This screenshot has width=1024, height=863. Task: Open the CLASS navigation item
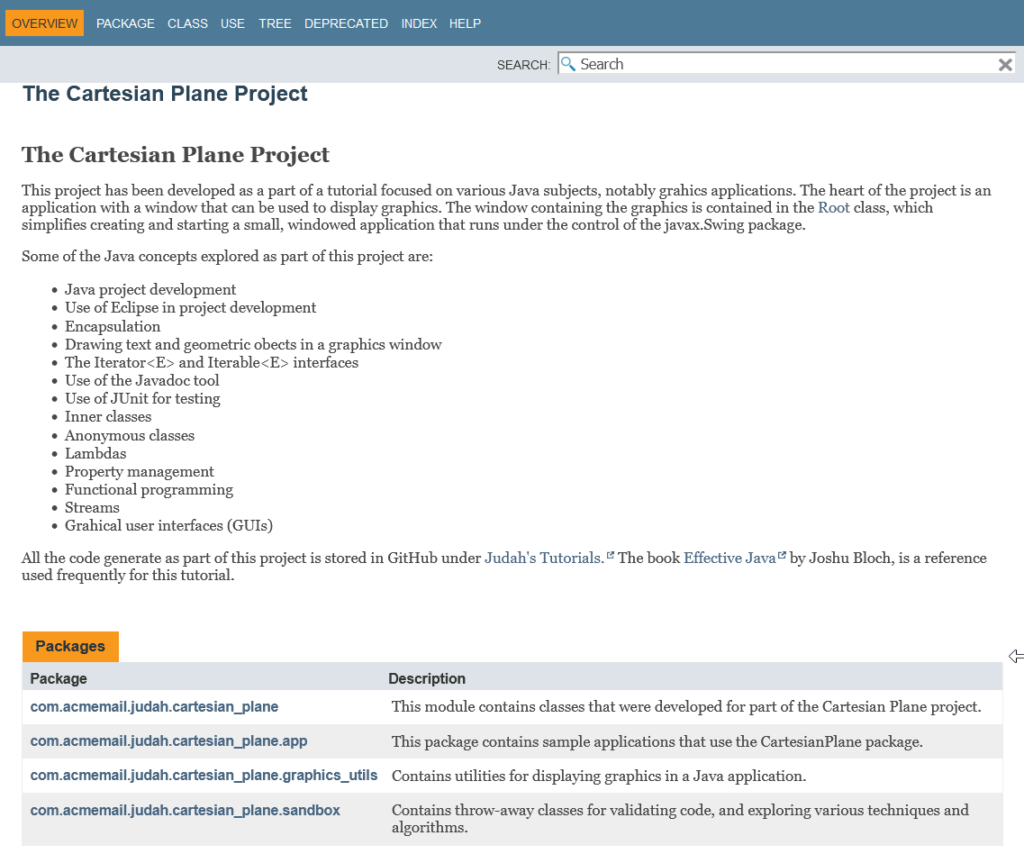187,23
